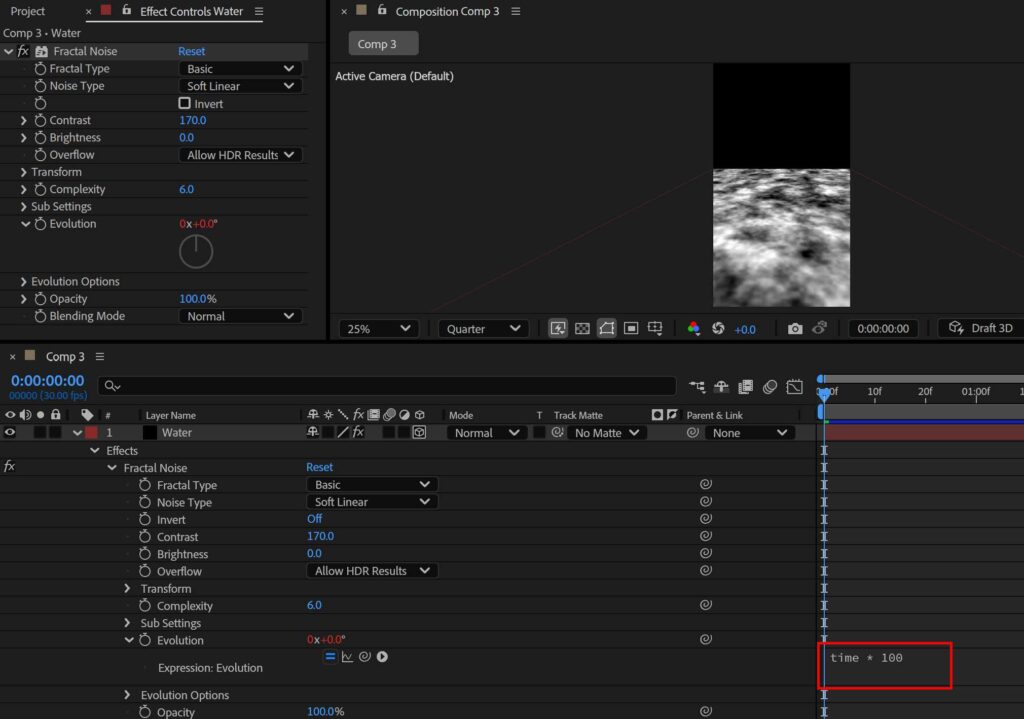Switch to the Project tab
This screenshot has height=719, width=1024.
27,11
